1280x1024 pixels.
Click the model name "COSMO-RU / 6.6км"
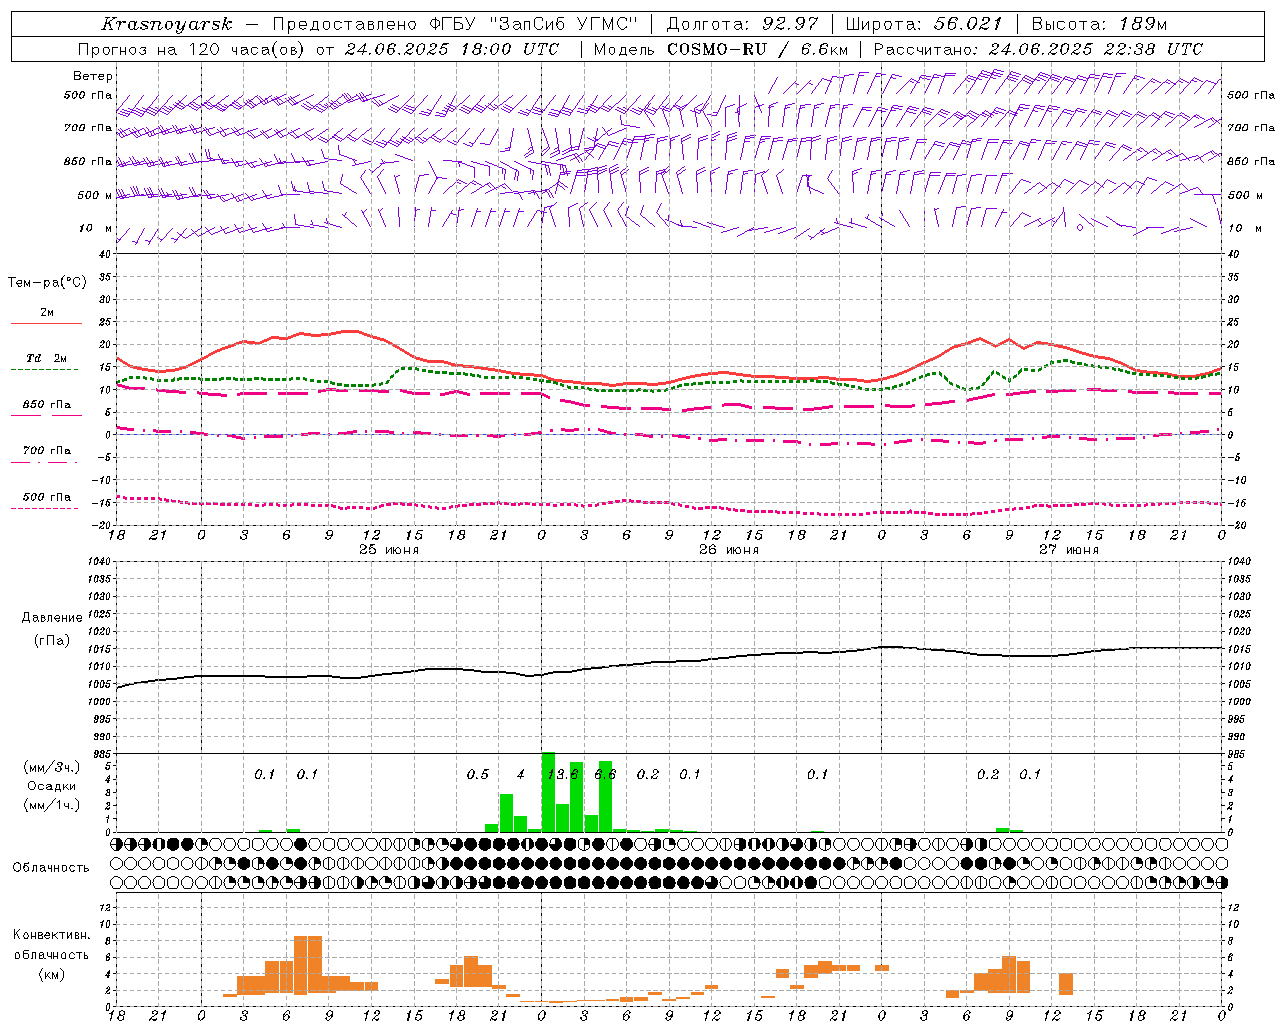click(758, 49)
